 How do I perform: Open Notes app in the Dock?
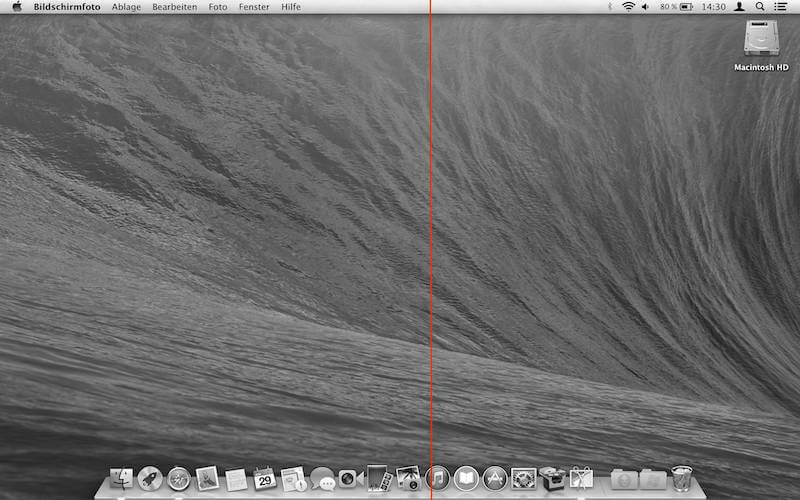coord(236,479)
